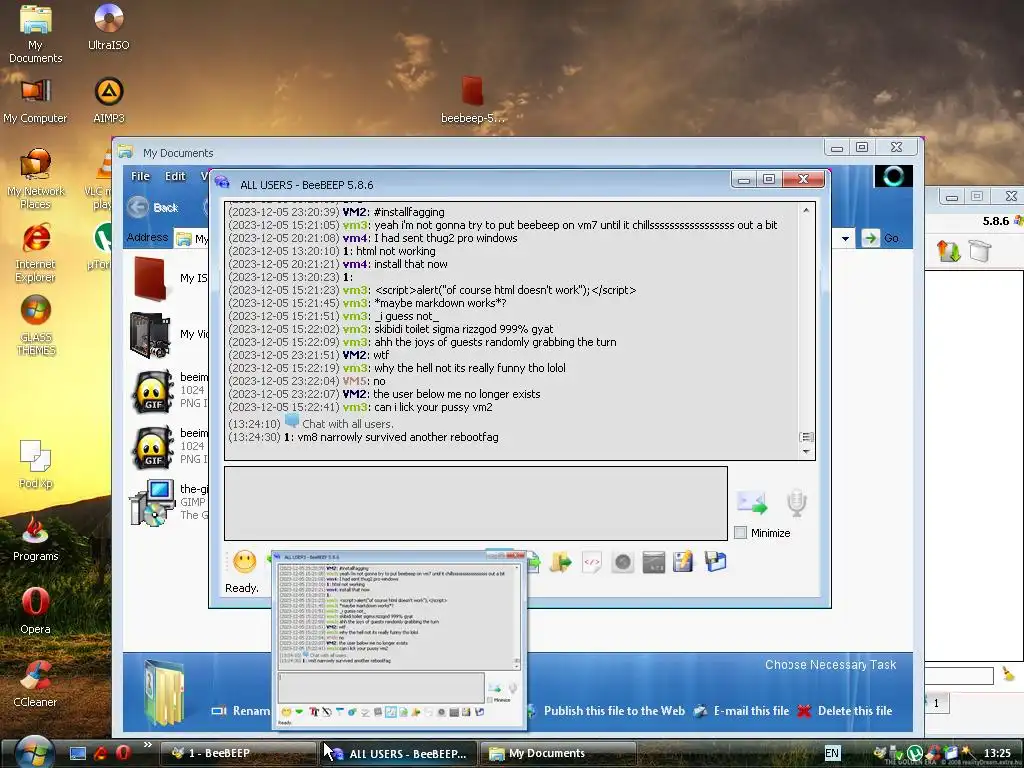Image resolution: width=1024 pixels, height=768 pixels.
Task: Click the chat scrollbar up arrow
Action: point(806,210)
